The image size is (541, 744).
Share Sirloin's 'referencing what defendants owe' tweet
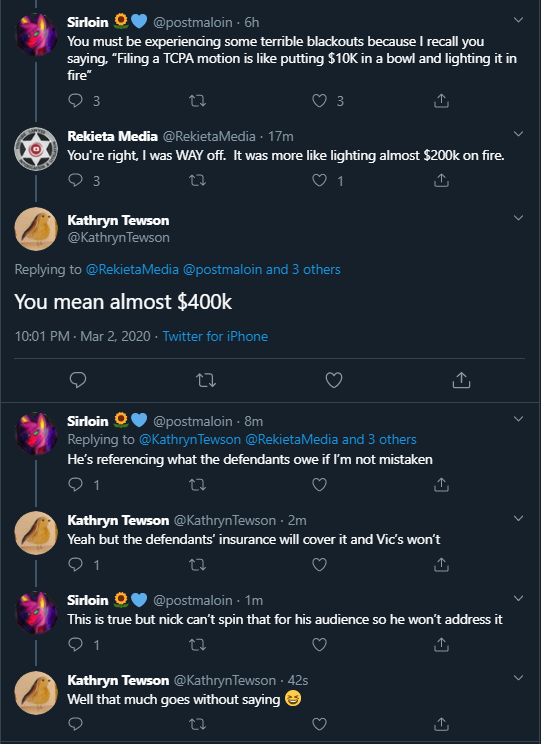tap(441, 484)
